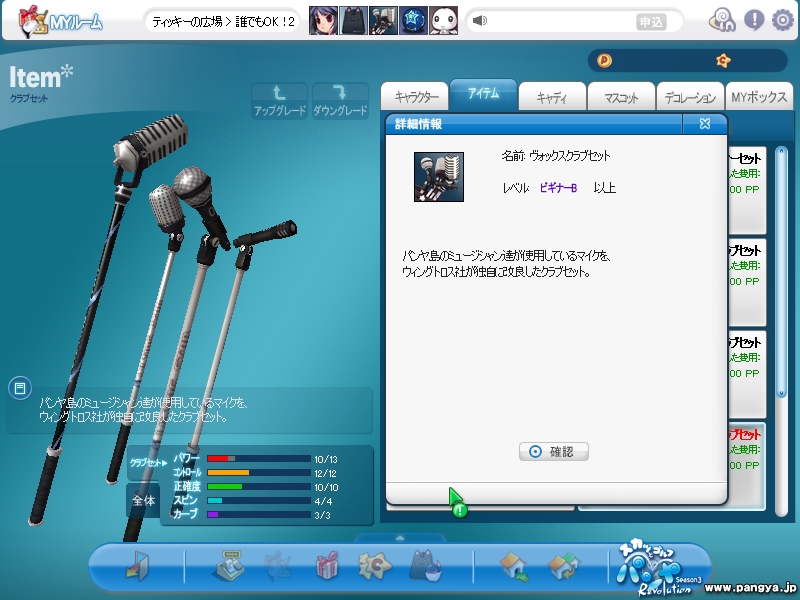Open the lollipop shop icon at top right
The height and width of the screenshot is (600, 800).
(x=722, y=20)
